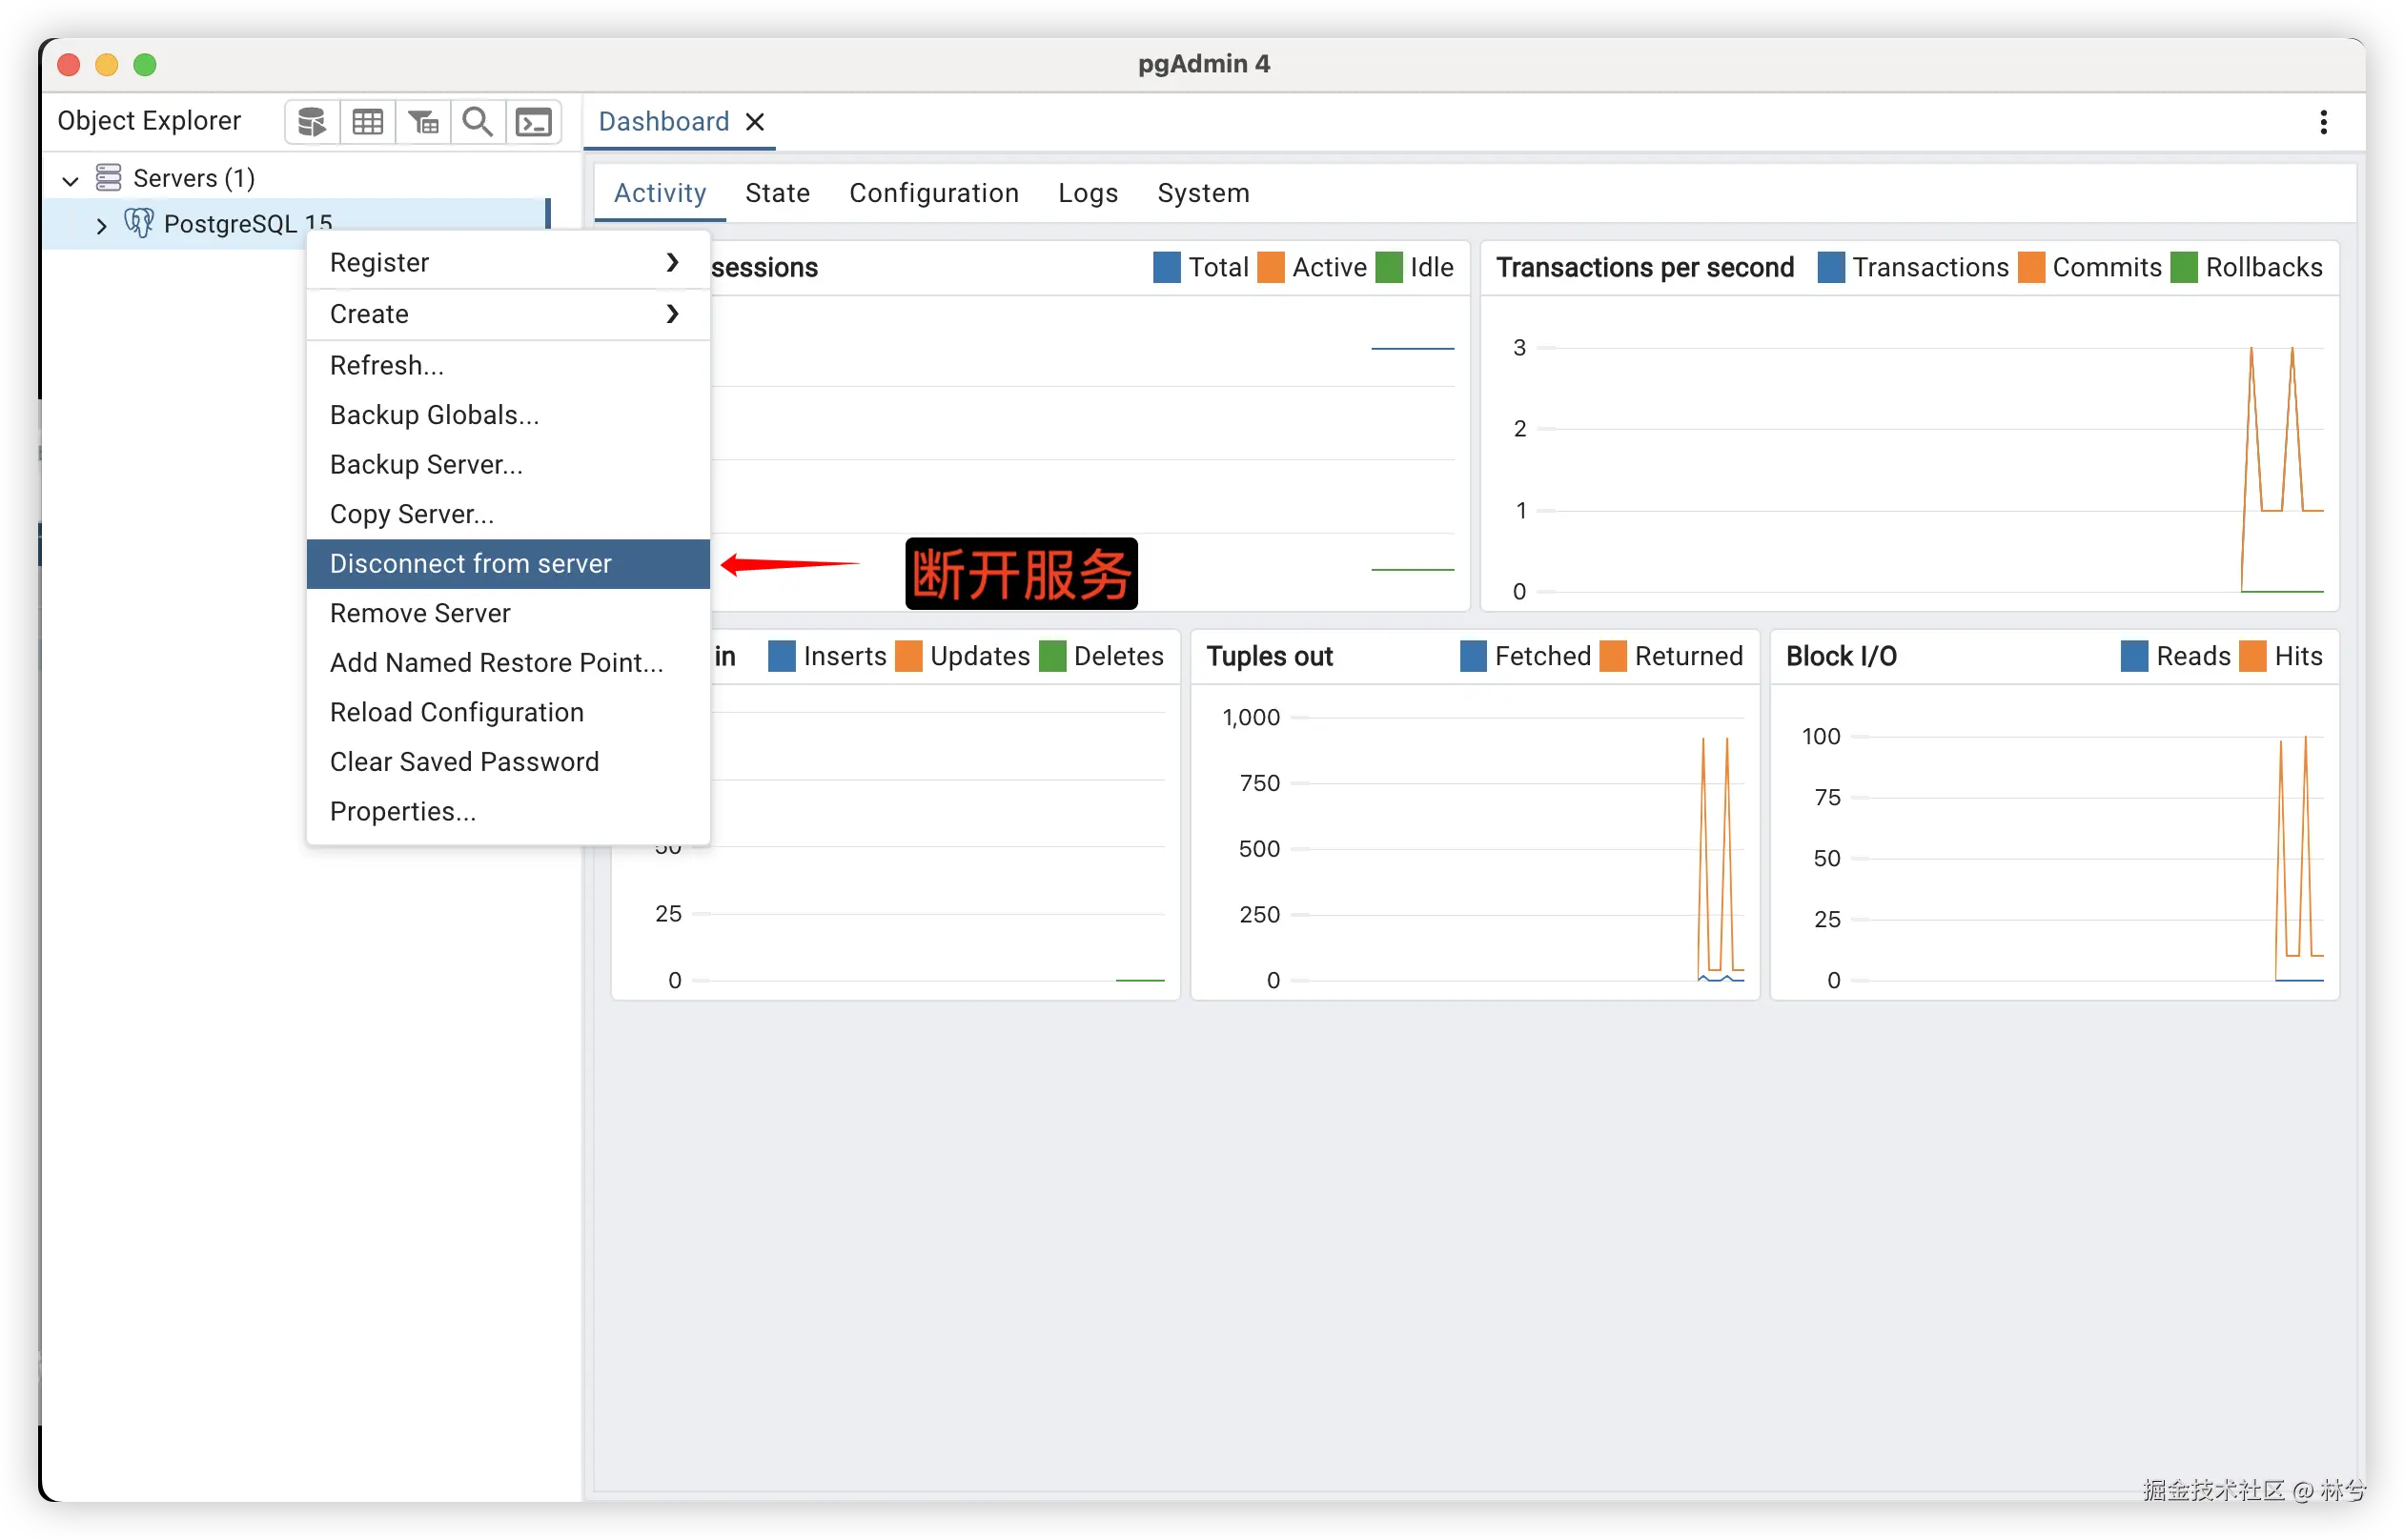Expand the Register submenu arrow
Image resolution: width=2404 pixels, height=1540 pixels.
click(x=672, y=262)
